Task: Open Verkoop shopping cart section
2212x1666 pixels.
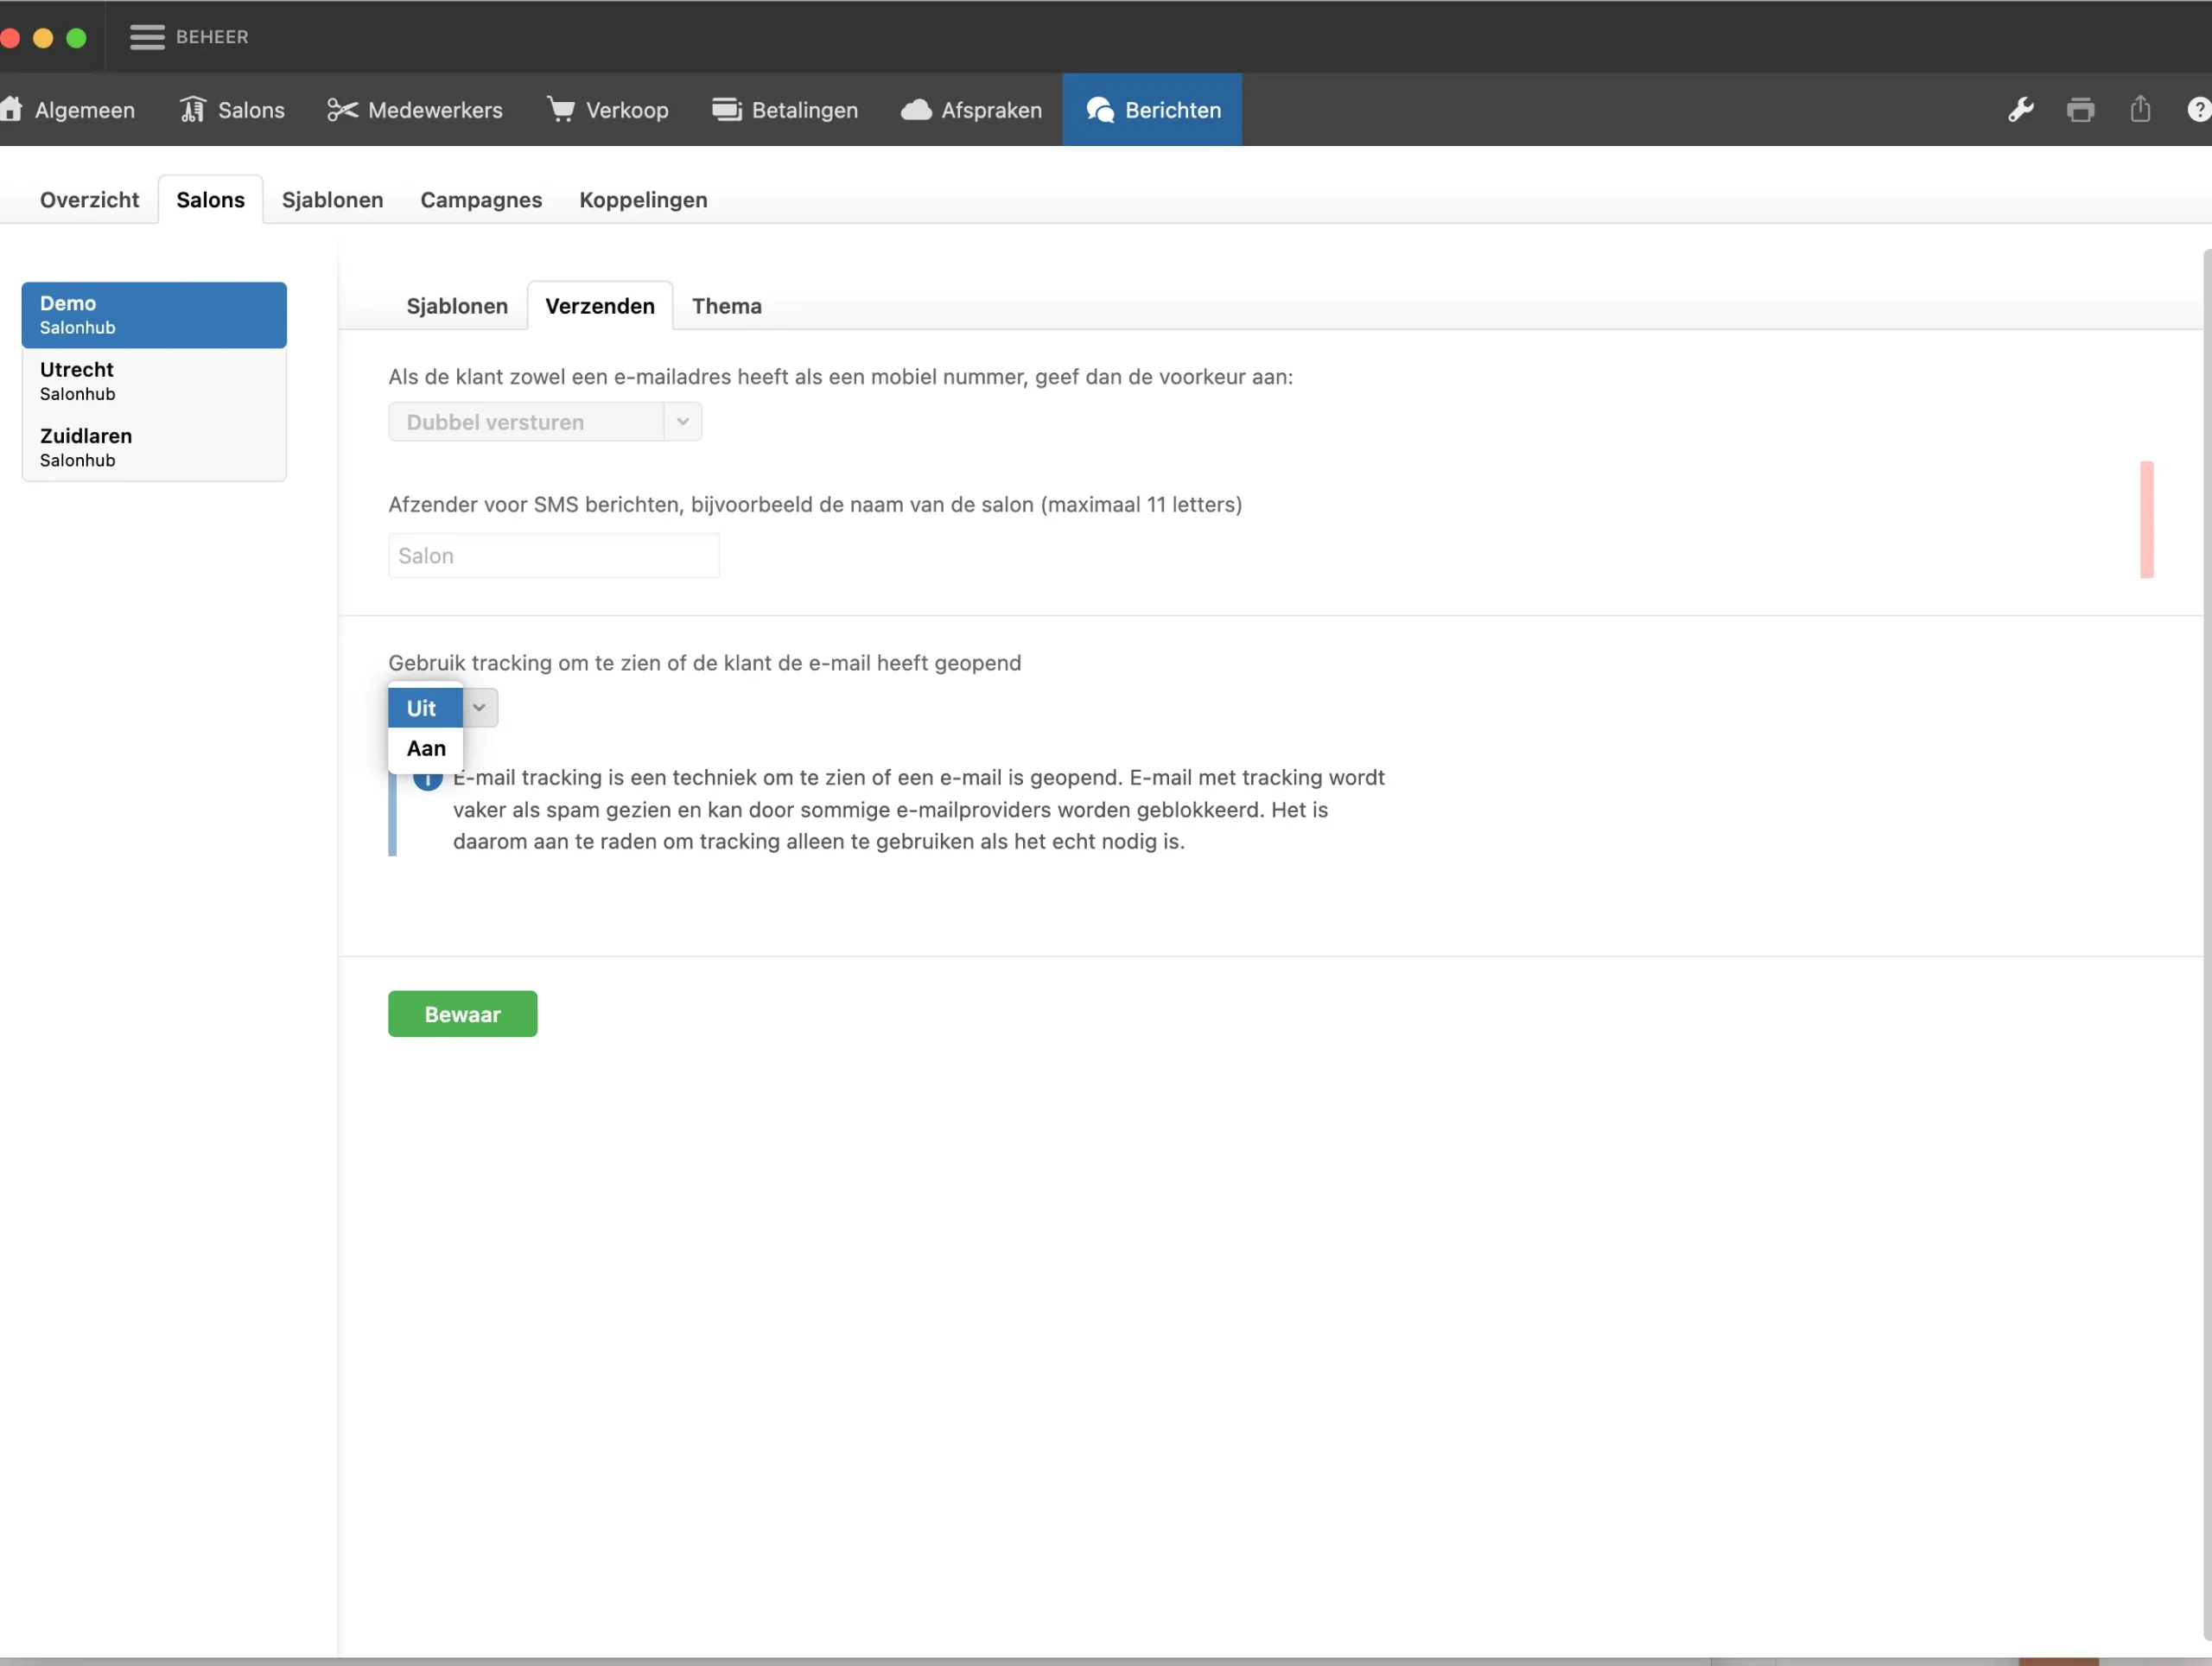Action: coord(607,110)
